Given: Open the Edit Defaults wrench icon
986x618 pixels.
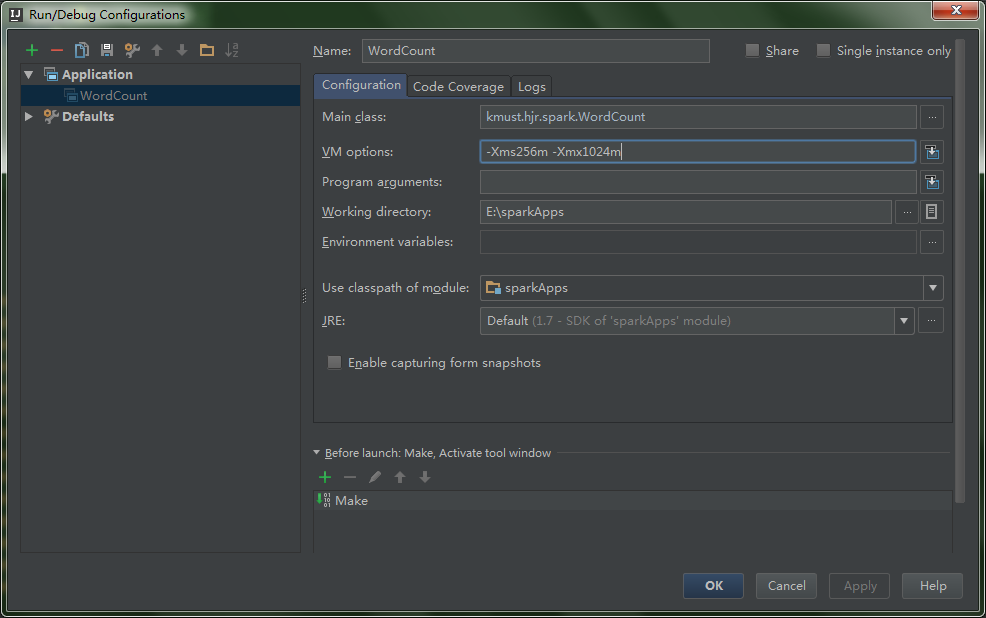Looking at the screenshot, I should pyautogui.click(x=131, y=49).
